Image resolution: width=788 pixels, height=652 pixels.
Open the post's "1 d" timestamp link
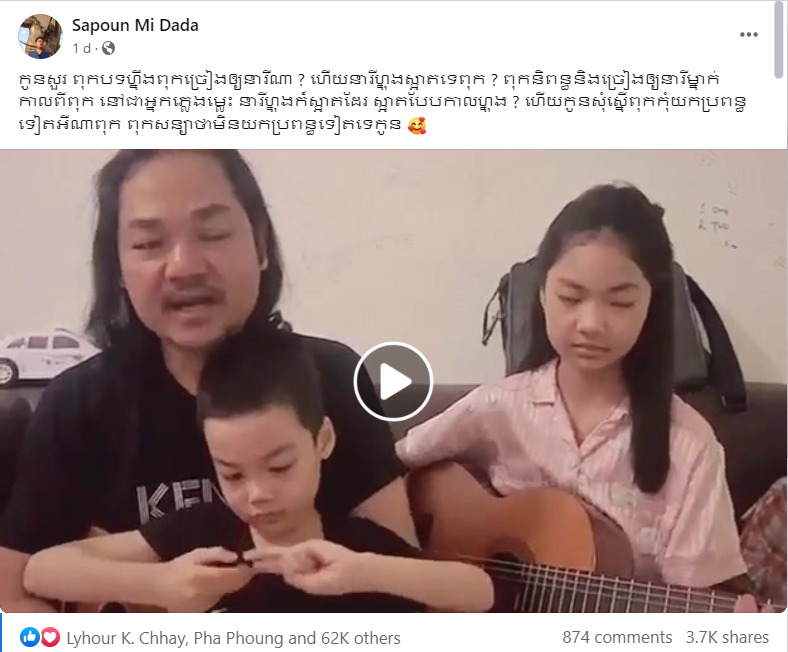point(81,48)
